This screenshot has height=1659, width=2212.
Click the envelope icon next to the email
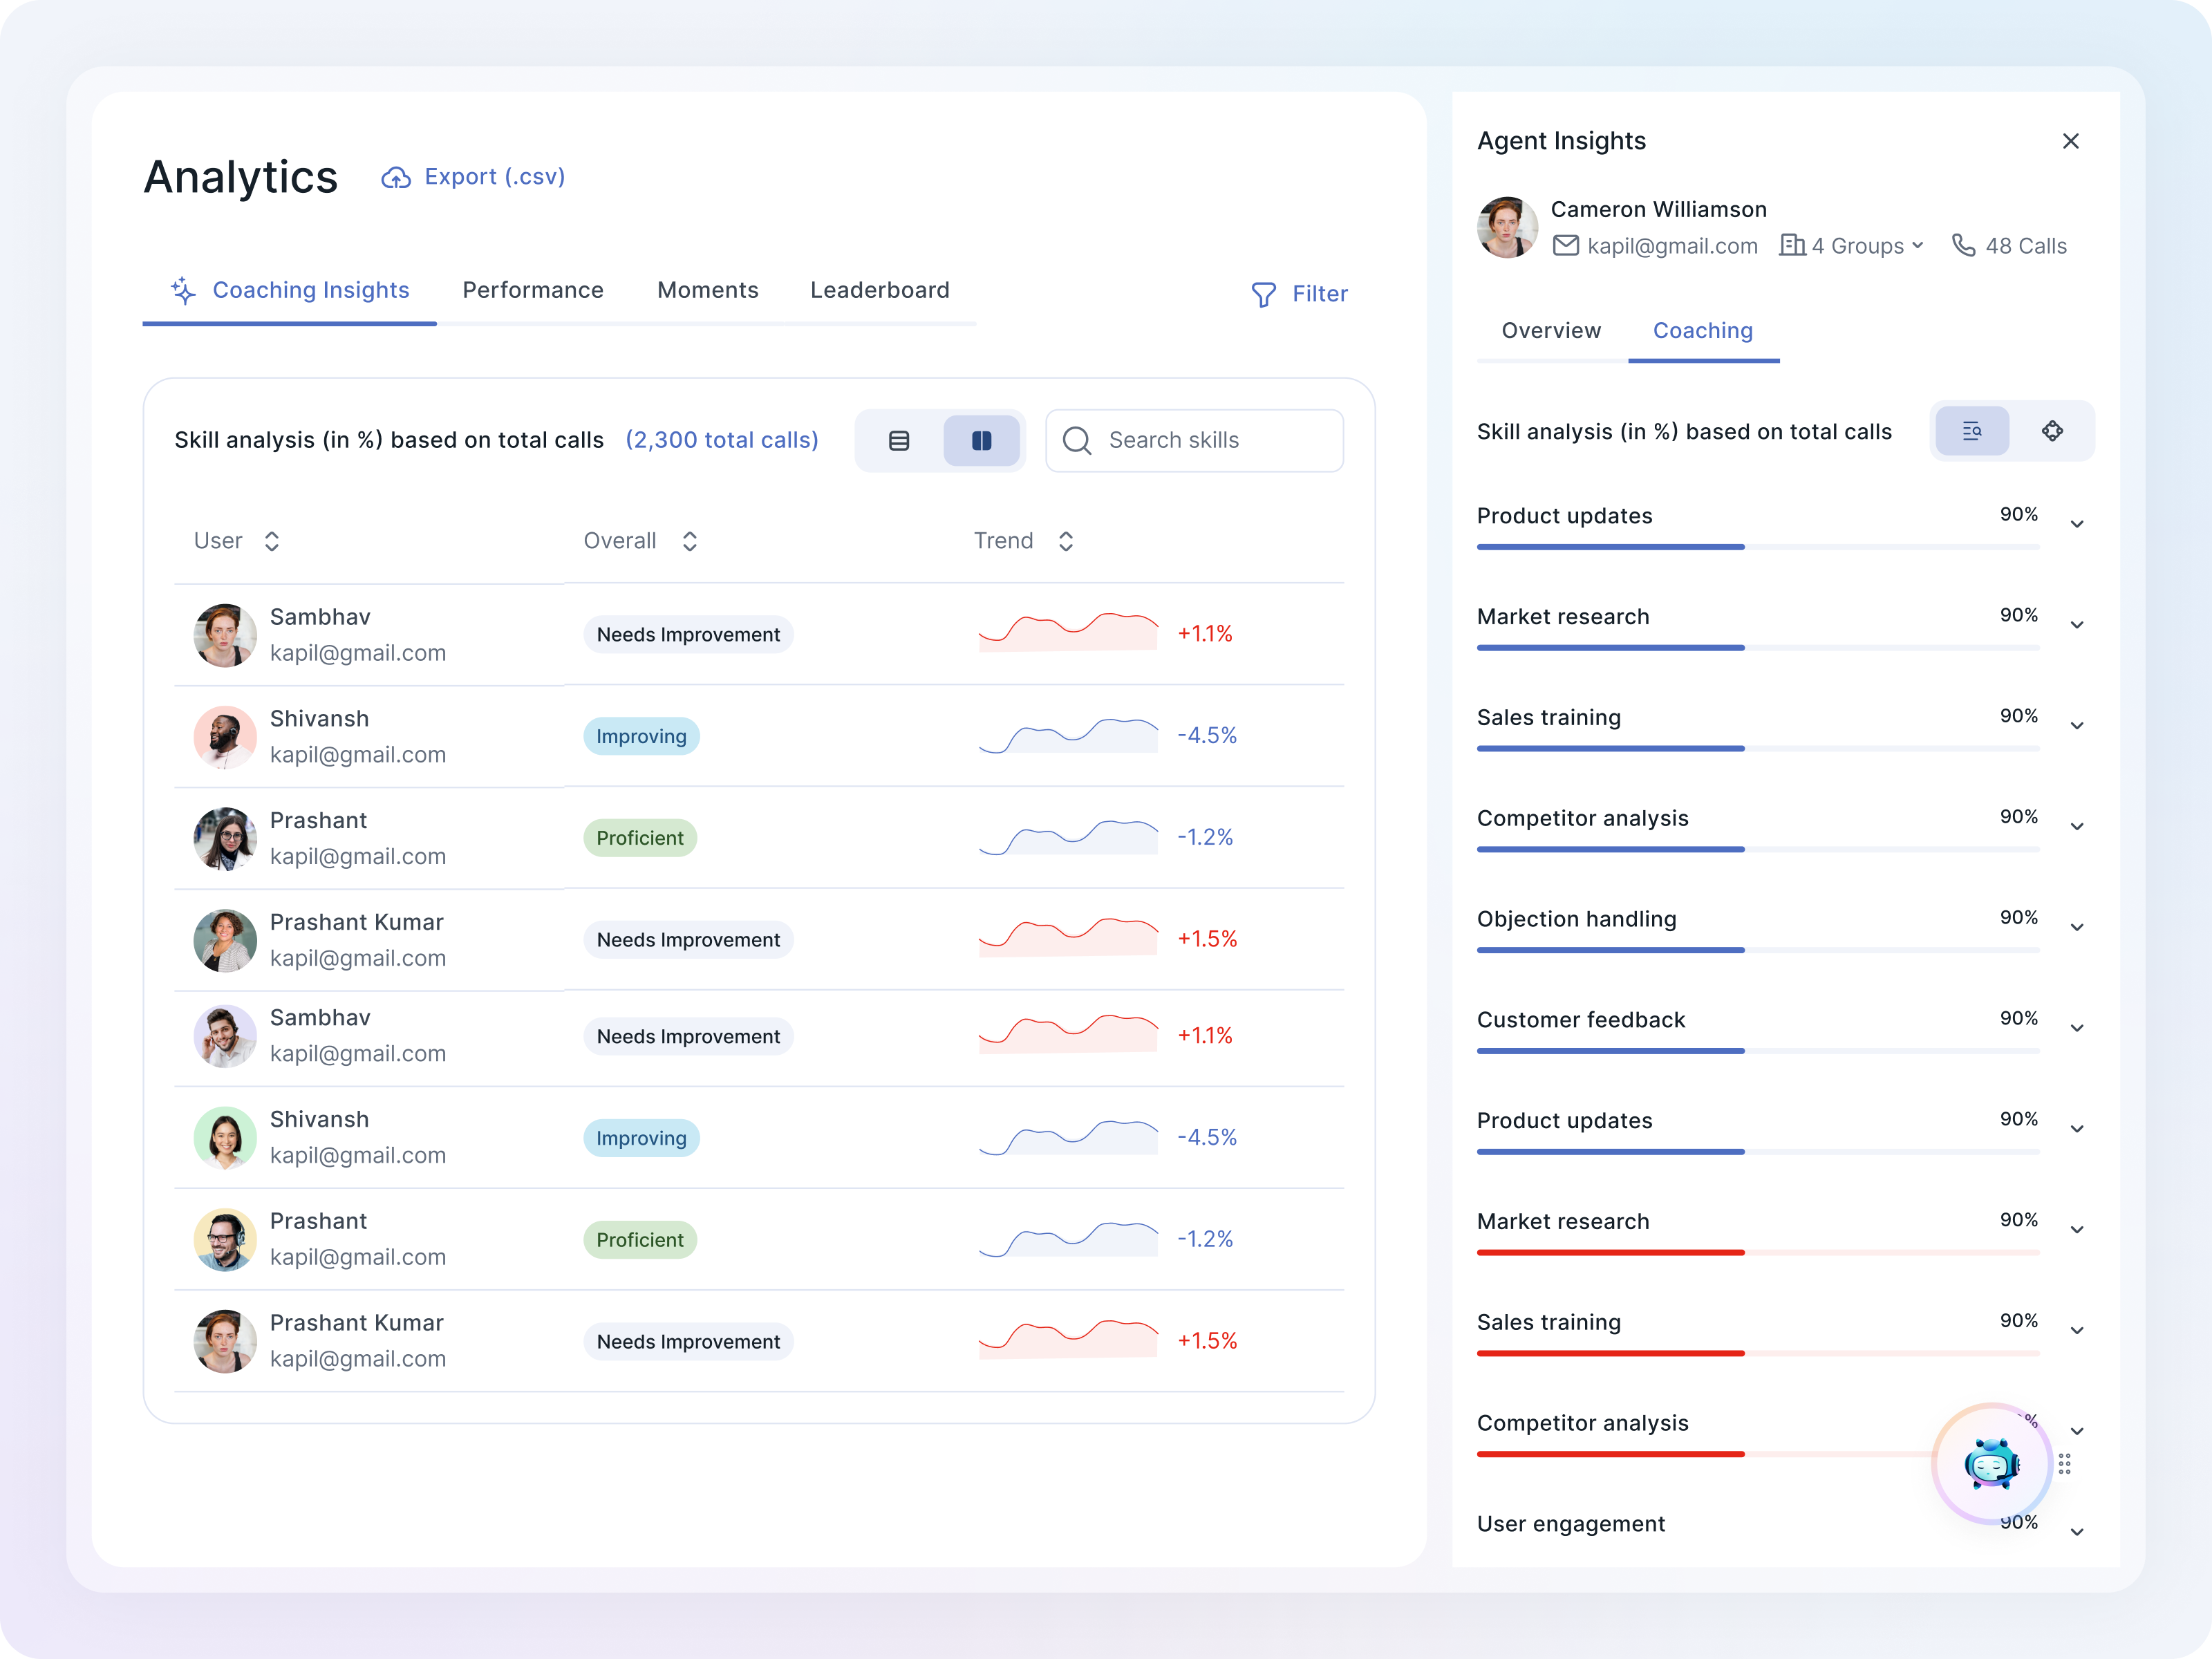click(x=1565, y=246)
